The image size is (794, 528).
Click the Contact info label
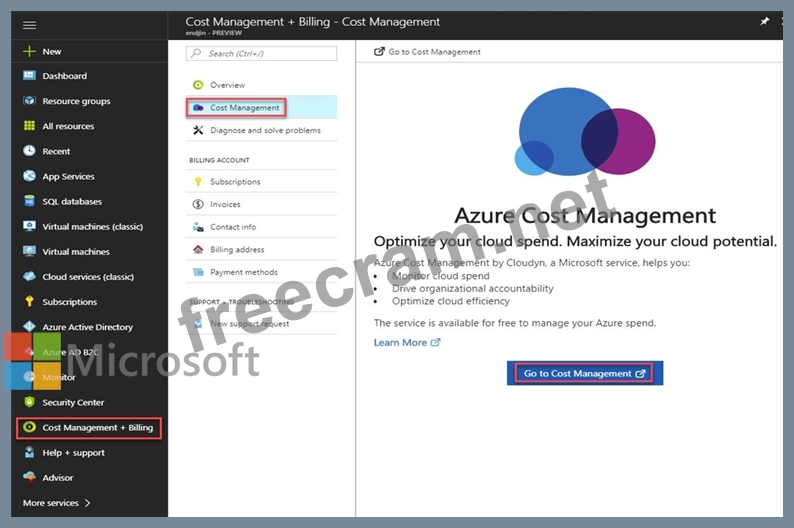(233, 227)
